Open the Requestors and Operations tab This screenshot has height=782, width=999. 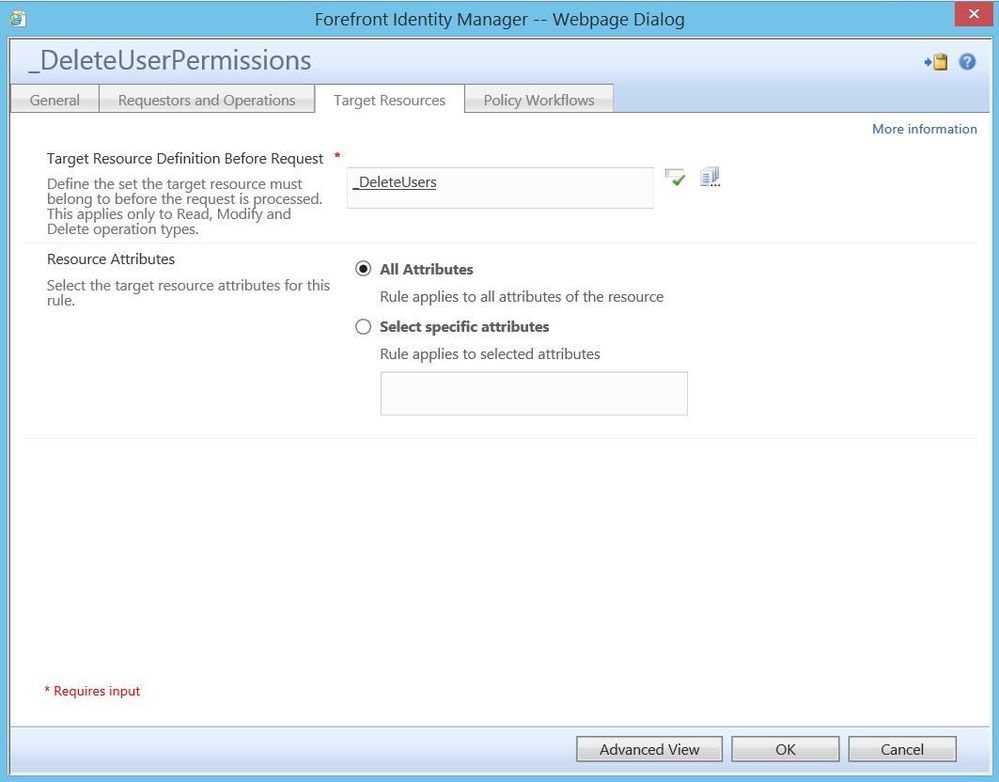(206, 99)
